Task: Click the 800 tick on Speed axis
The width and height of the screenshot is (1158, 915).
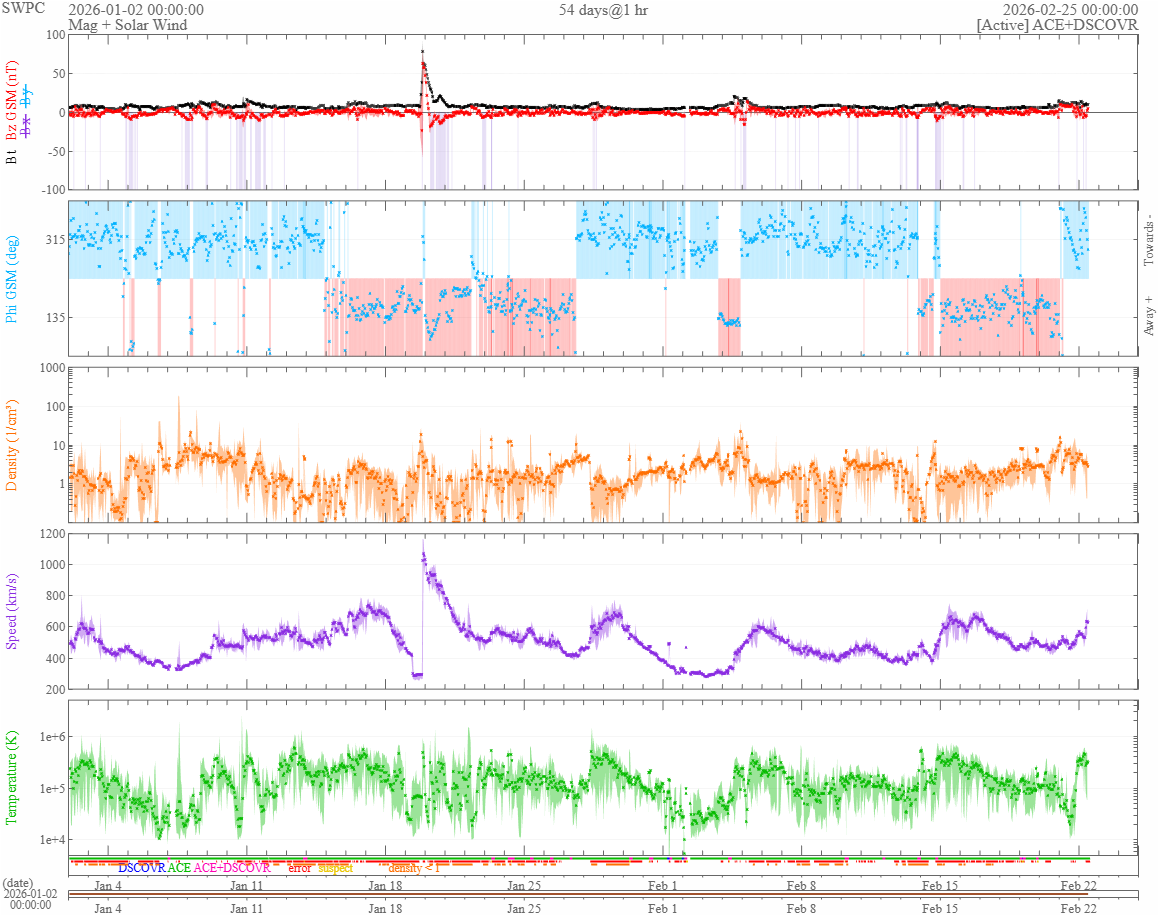Action: 55,595
